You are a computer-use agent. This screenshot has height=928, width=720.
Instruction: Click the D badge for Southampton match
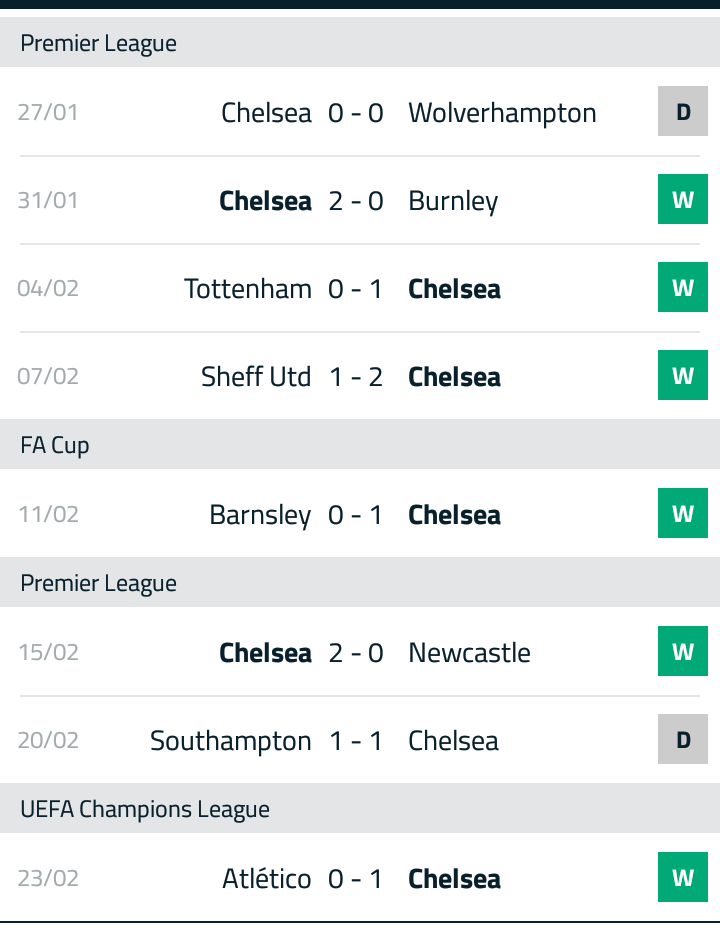coord(683,739)
